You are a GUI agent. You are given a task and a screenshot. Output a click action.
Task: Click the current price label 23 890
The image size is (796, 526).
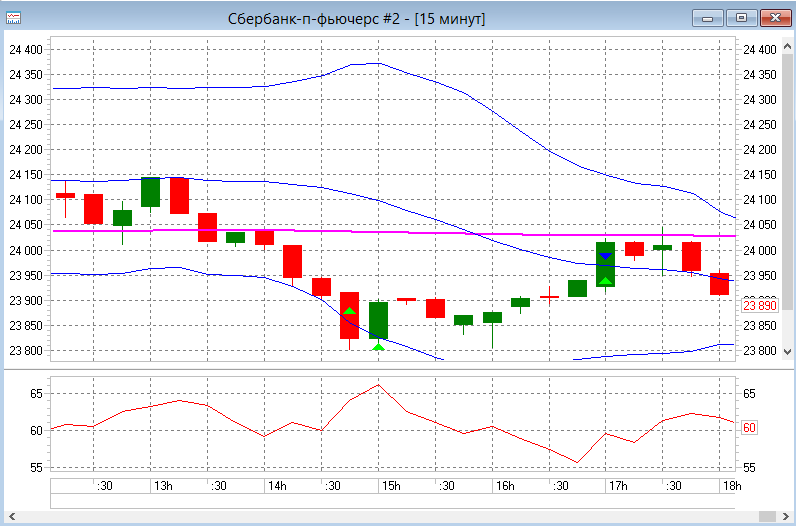759,306
